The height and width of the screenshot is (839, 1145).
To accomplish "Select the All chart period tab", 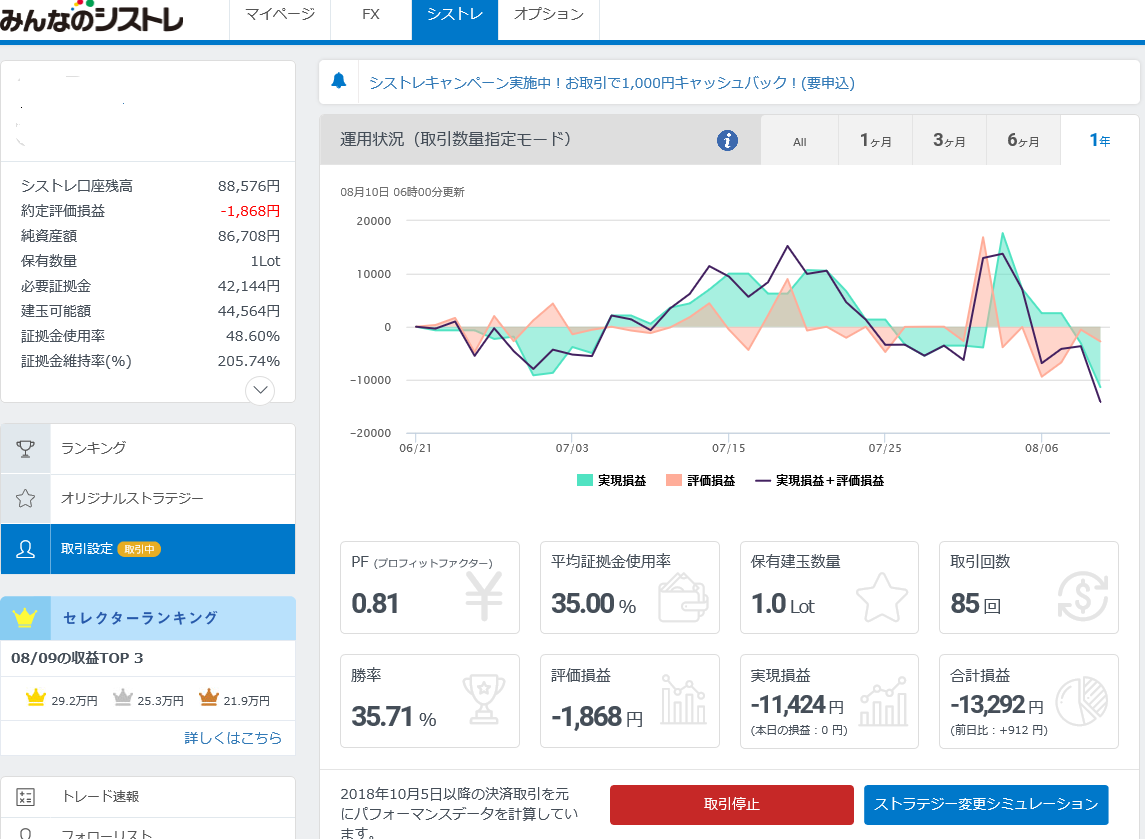I will 799,142.
